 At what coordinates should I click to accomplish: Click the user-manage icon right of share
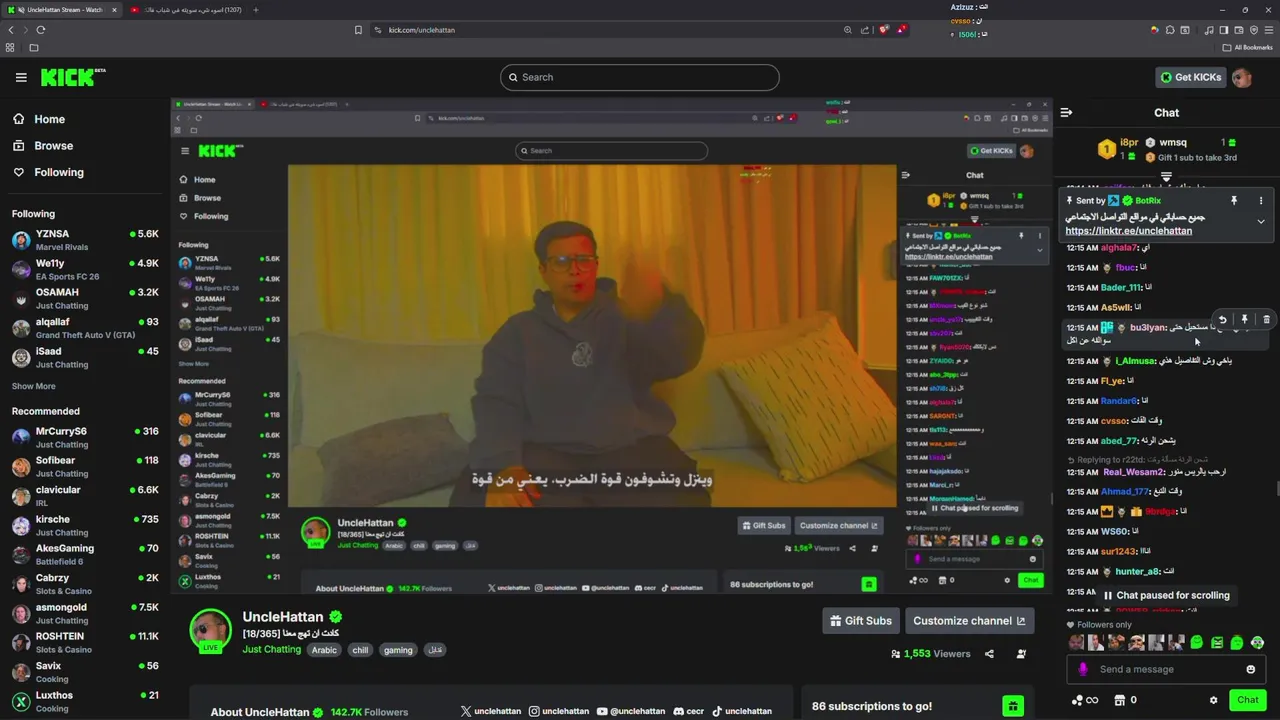[x=1021, y=654]
